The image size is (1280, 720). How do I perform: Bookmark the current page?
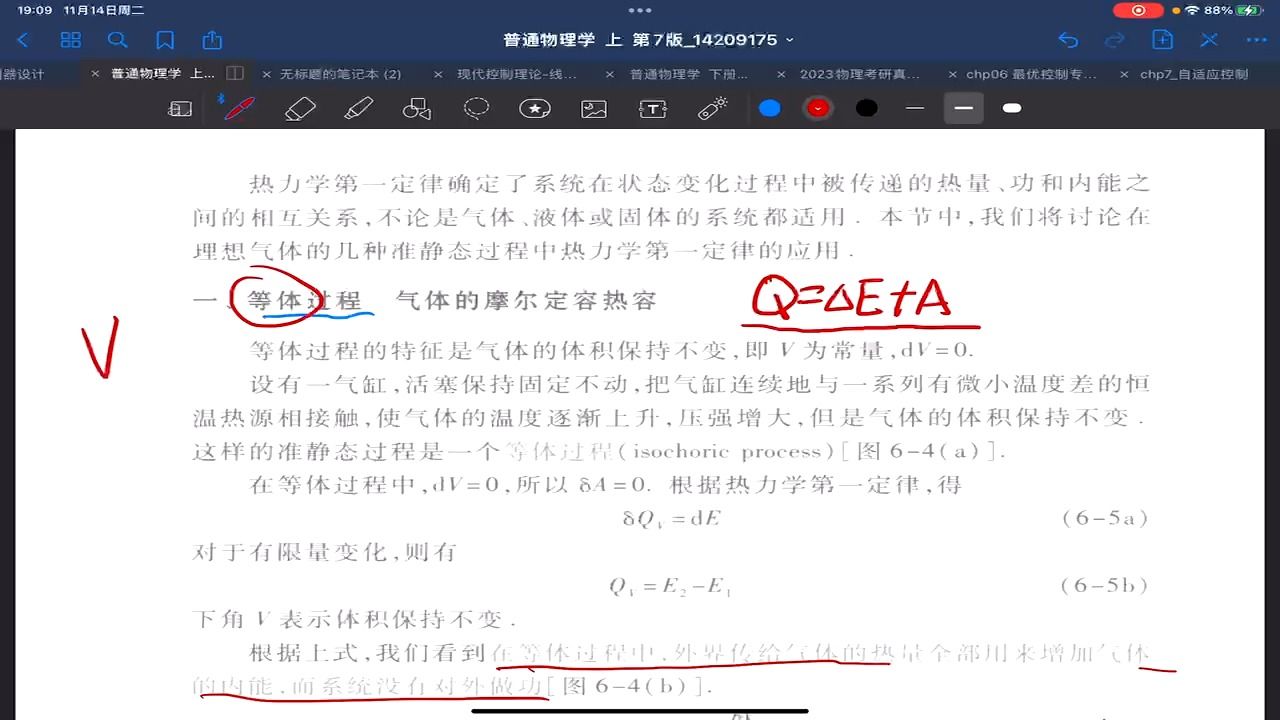165,40
